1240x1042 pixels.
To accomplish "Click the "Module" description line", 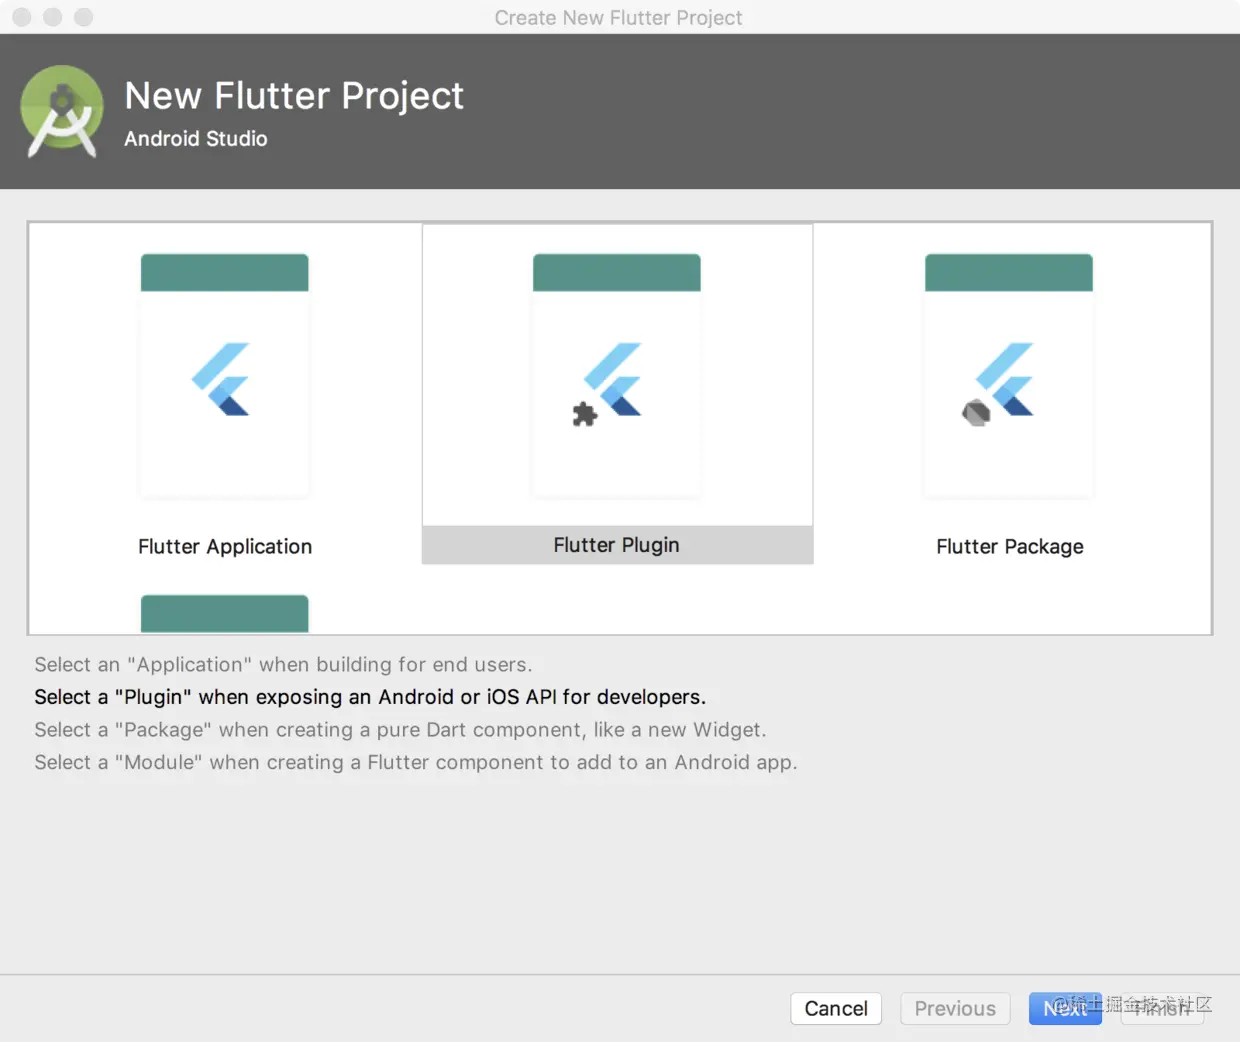I will (x=416, y=762).
